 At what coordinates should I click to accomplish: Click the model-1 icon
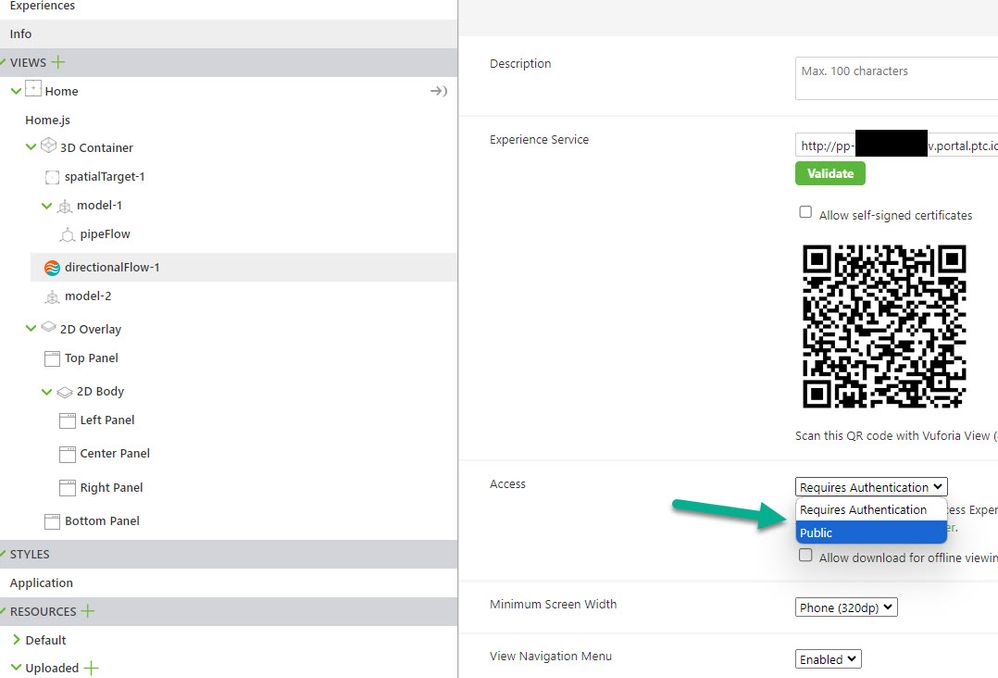tap(65, 206)
